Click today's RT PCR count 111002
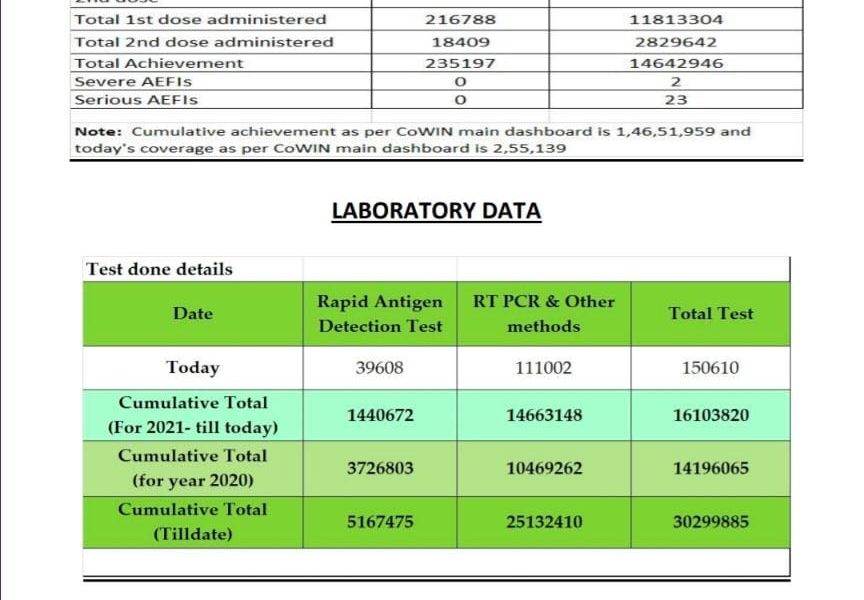The height and width of the screenshot is (600, 864). pos(544,367)
